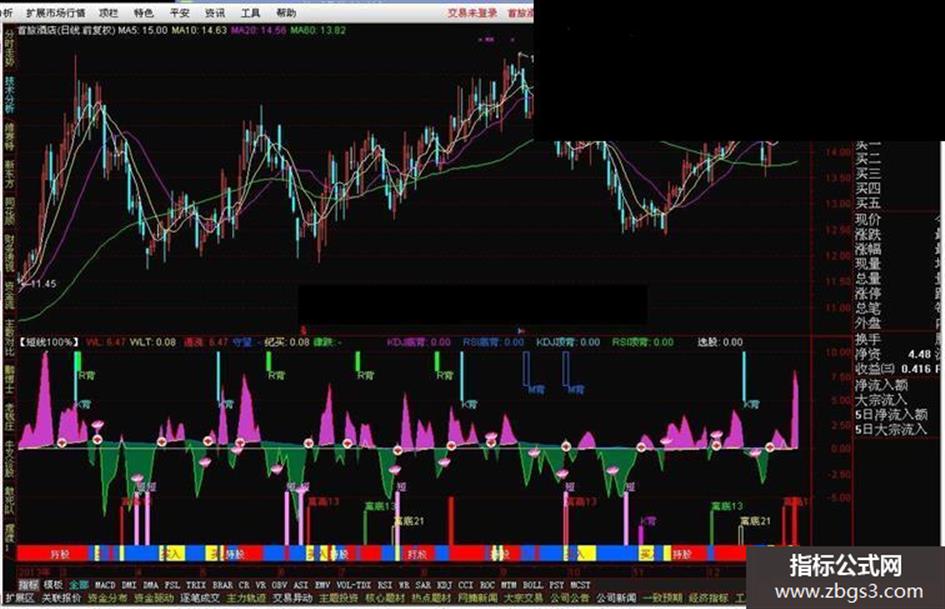Open the 扩展市场行情 menu

coord(56,13)
